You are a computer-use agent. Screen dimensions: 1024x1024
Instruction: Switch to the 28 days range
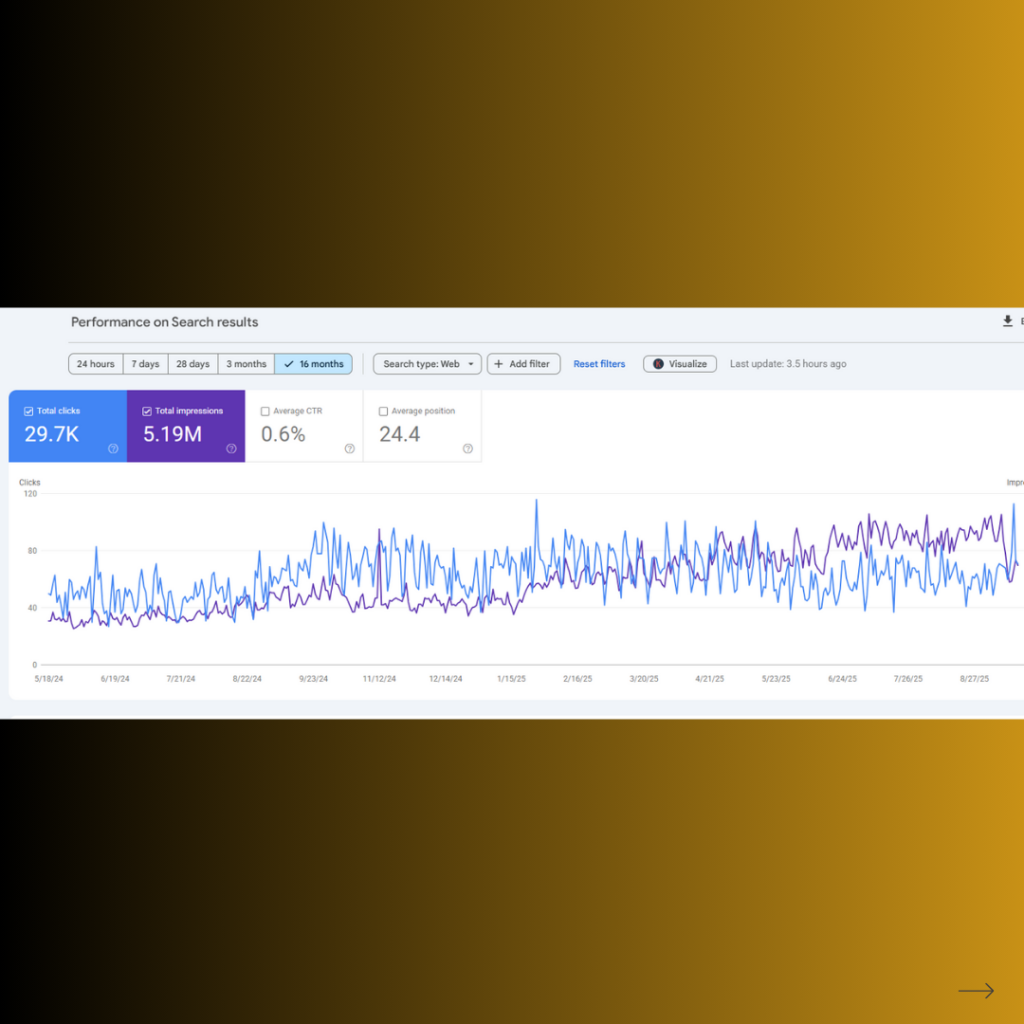(193, 364)
